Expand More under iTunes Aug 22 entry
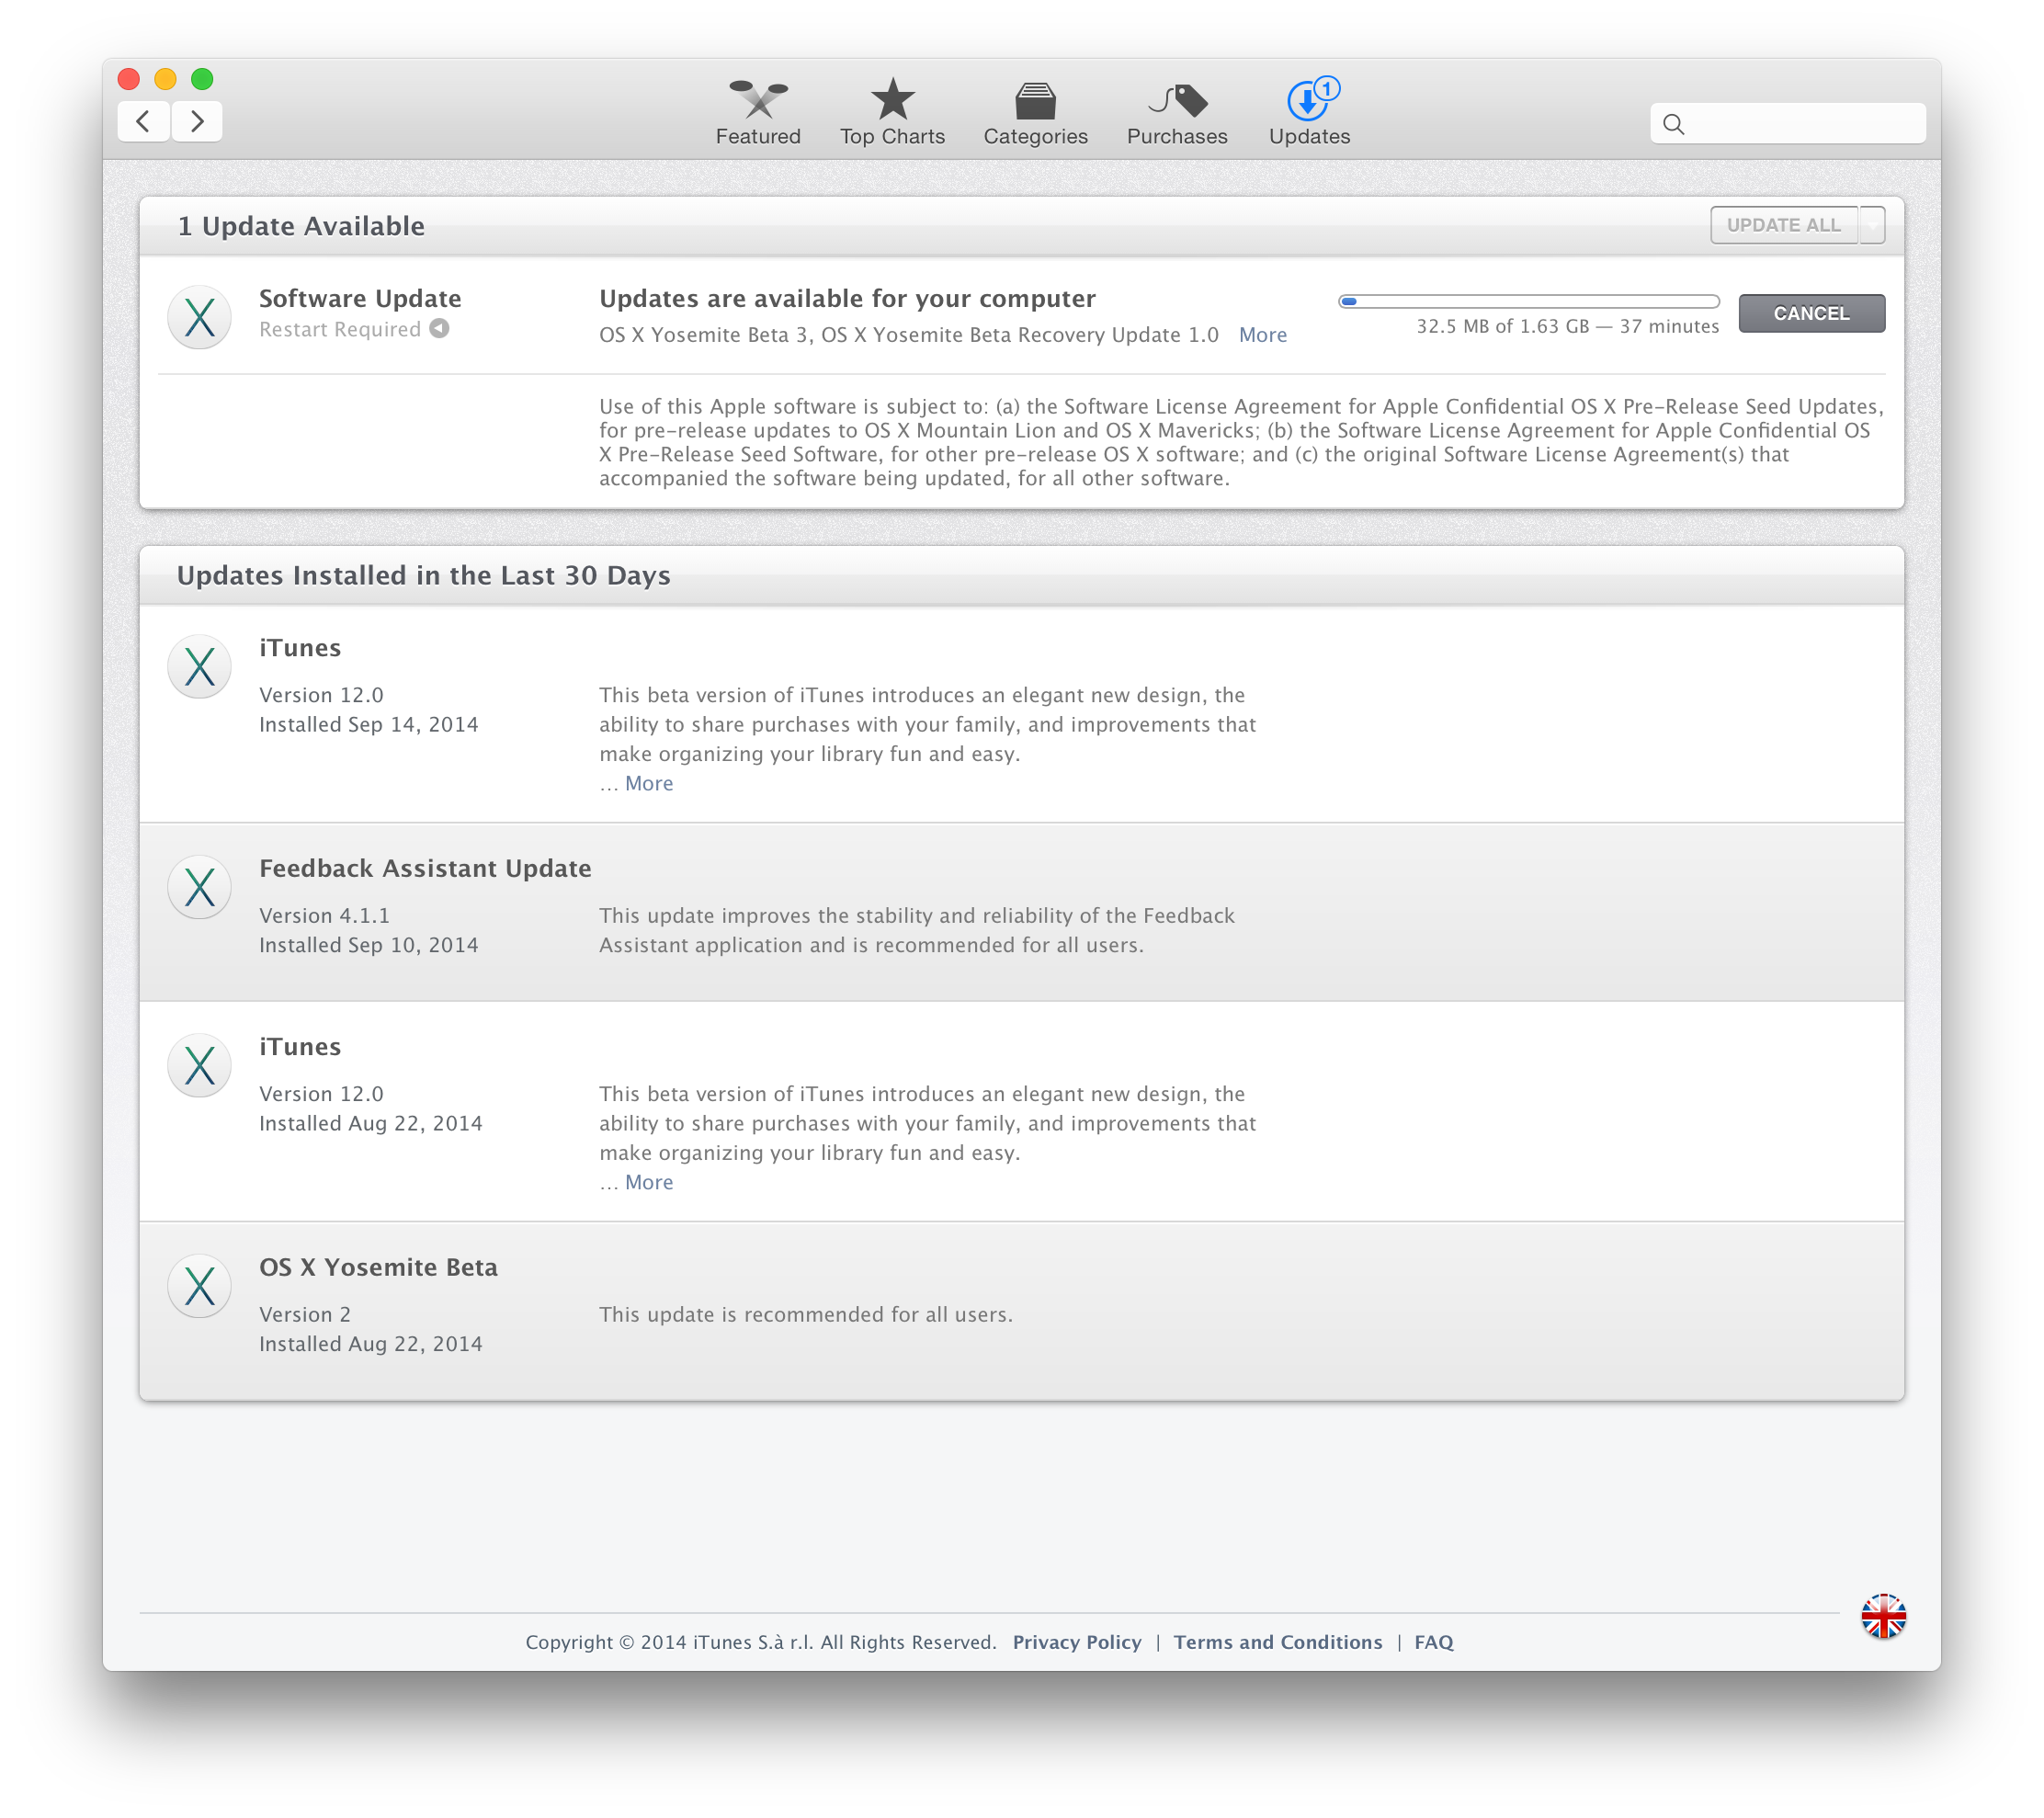This screenshot has height=1818, width=2044. 649,1183
